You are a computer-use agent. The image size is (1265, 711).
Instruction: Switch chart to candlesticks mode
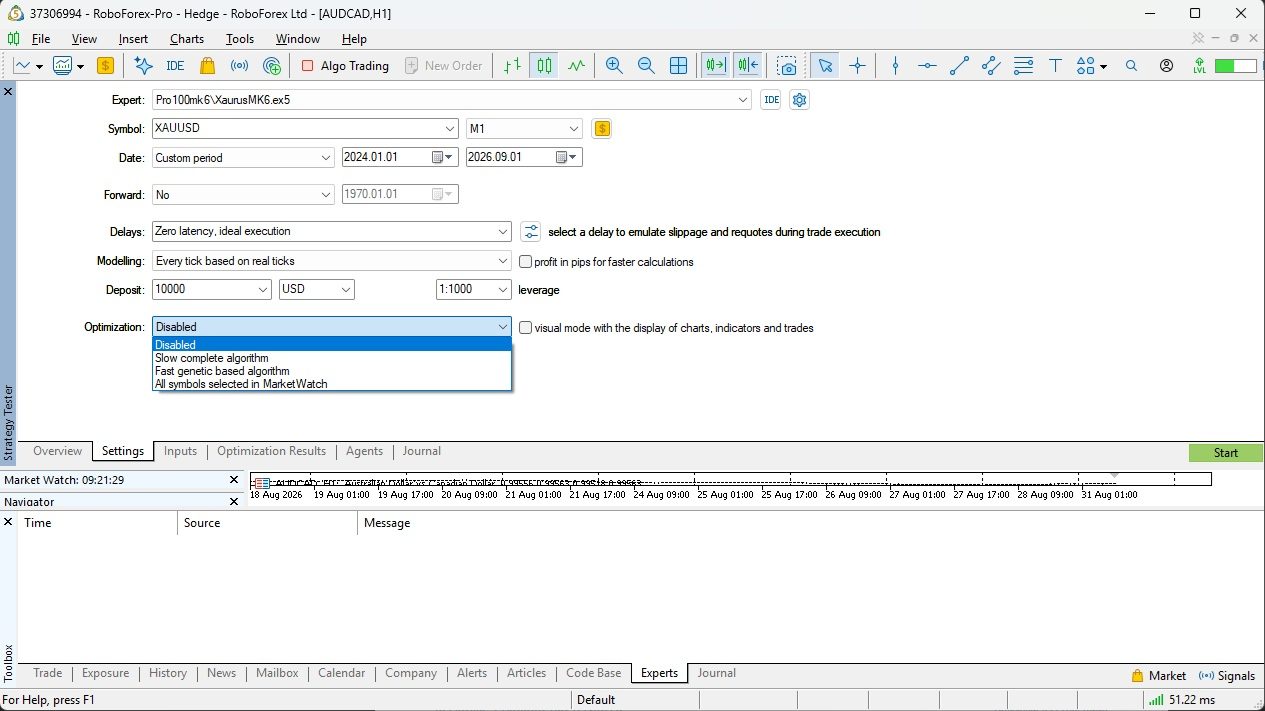pyautogui.click(x=544, y=66)
